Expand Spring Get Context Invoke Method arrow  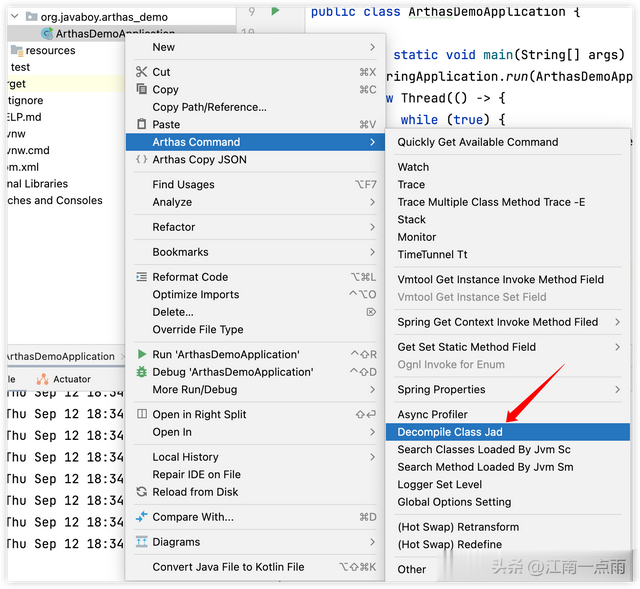pos(618,322)
